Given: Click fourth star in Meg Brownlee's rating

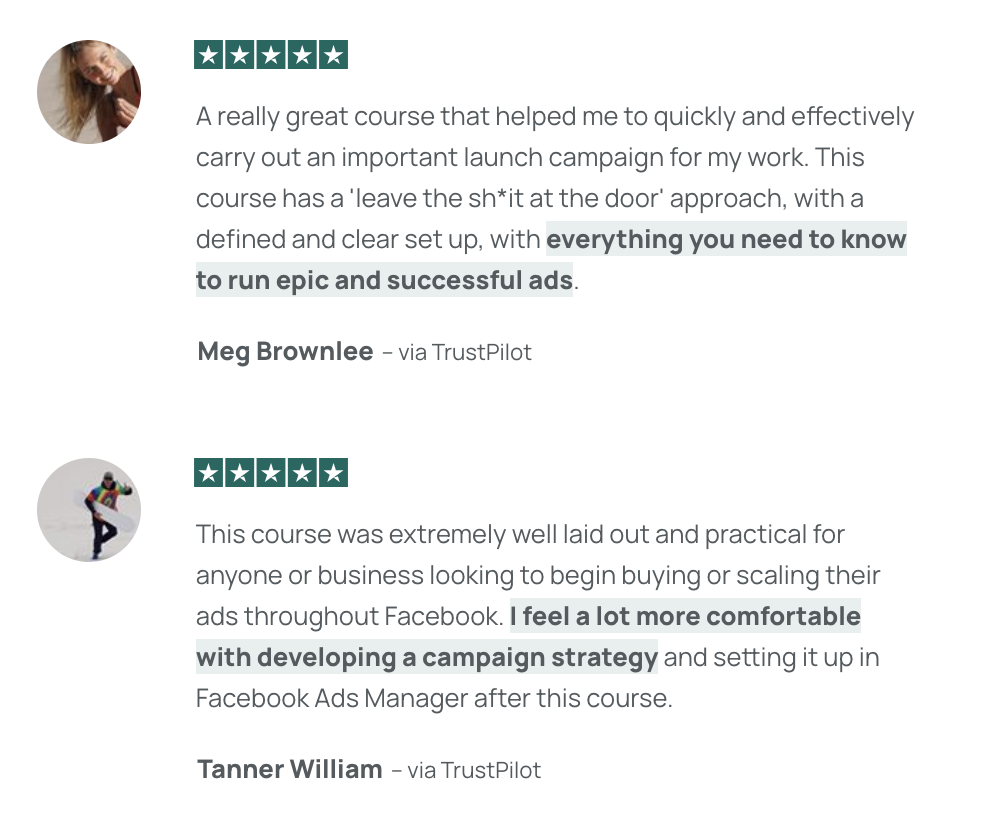Looking at the screenshot, I should point(302,55).
